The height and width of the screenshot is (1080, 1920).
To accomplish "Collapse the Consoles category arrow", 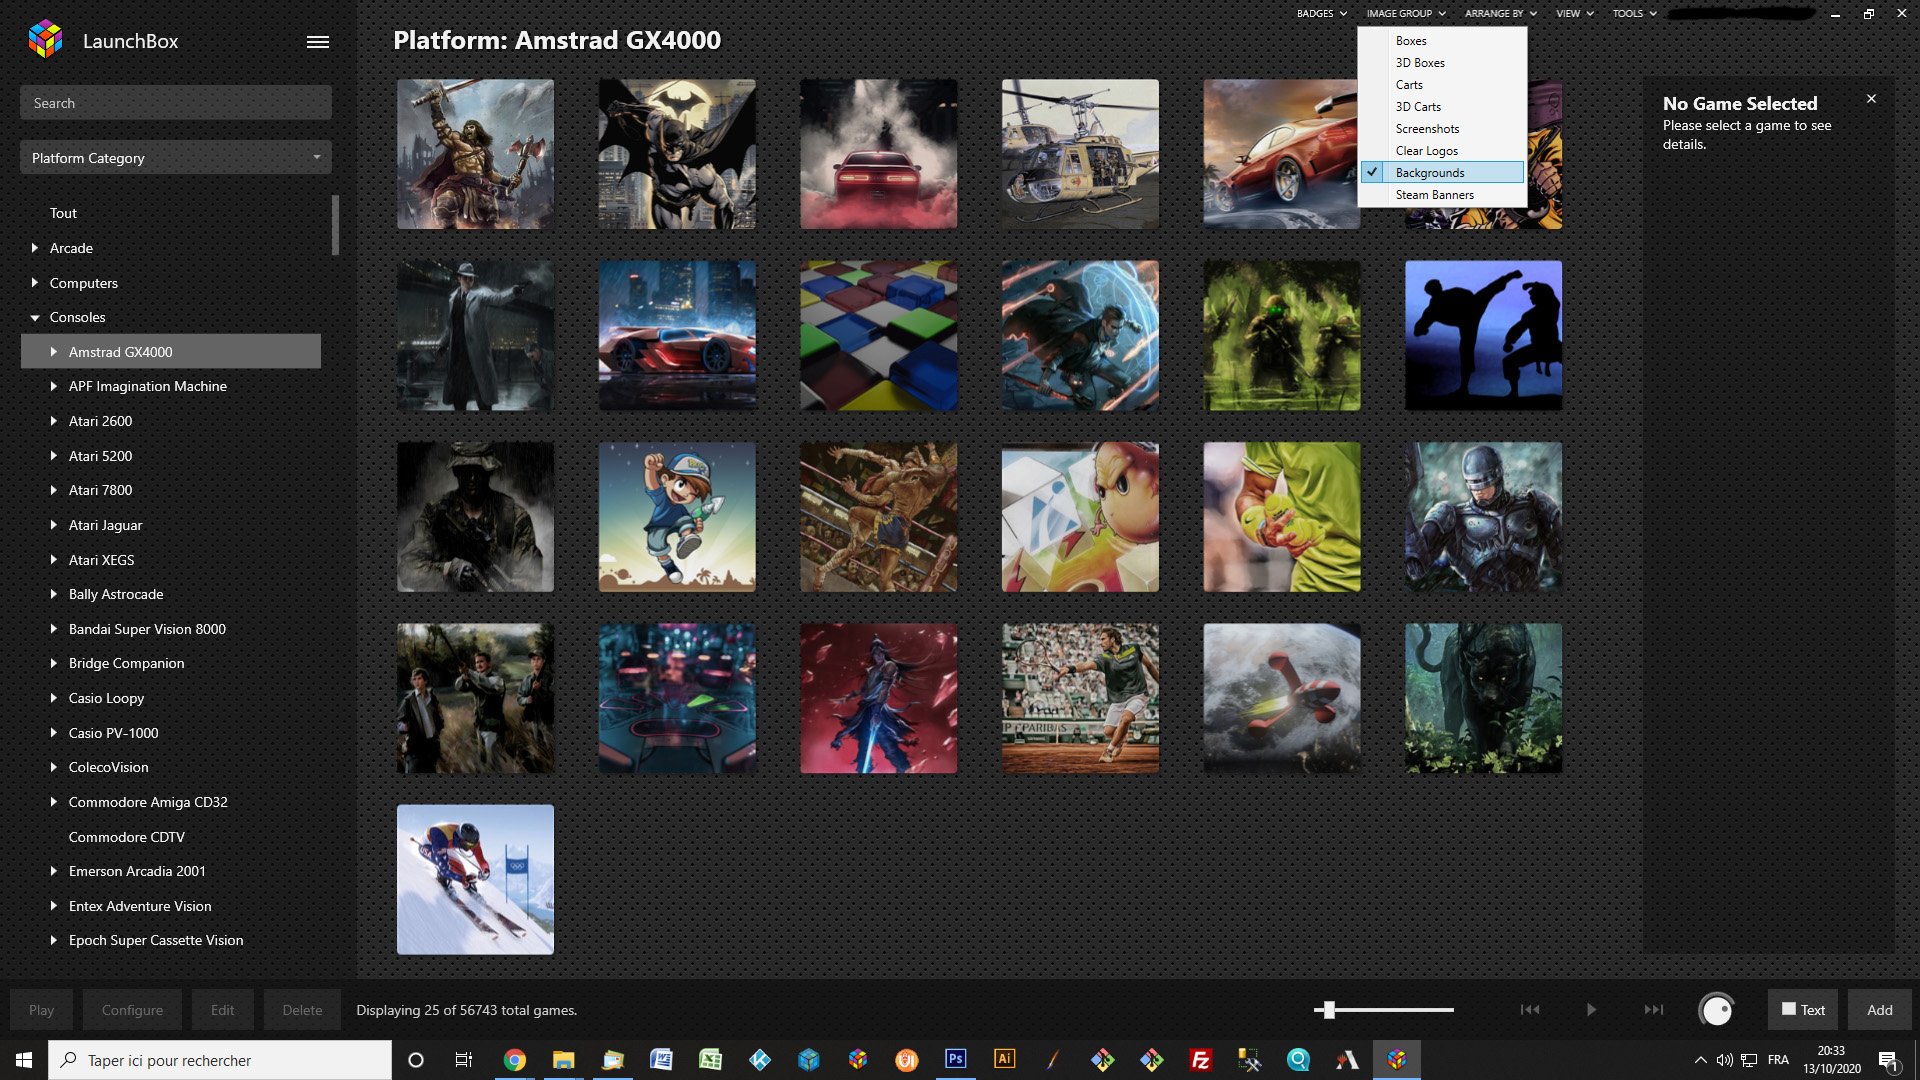I will click(35, 318).
